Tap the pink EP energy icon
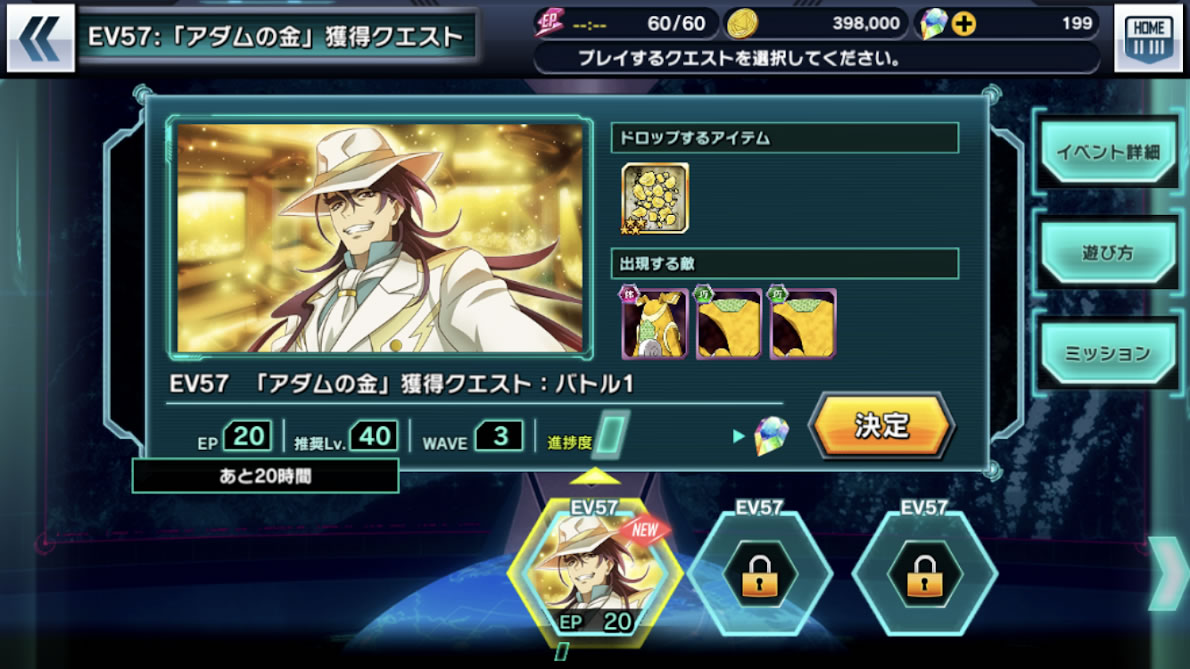1190x669 pixels. [549, 24]
